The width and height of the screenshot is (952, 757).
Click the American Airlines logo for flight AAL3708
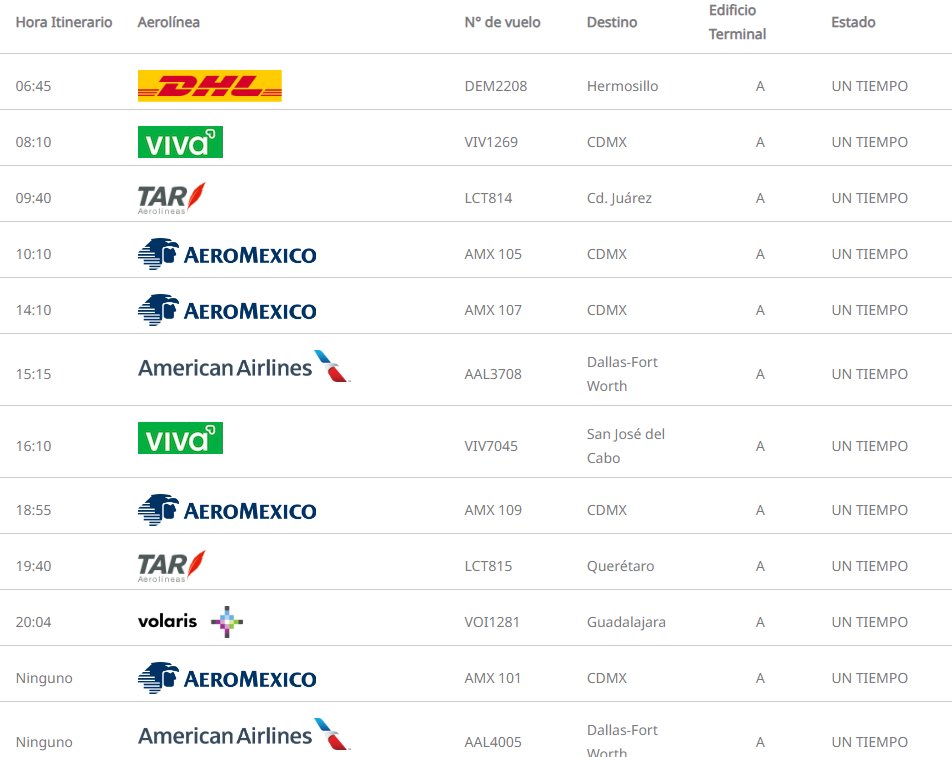pyautogui.click(x=244, y=368)
